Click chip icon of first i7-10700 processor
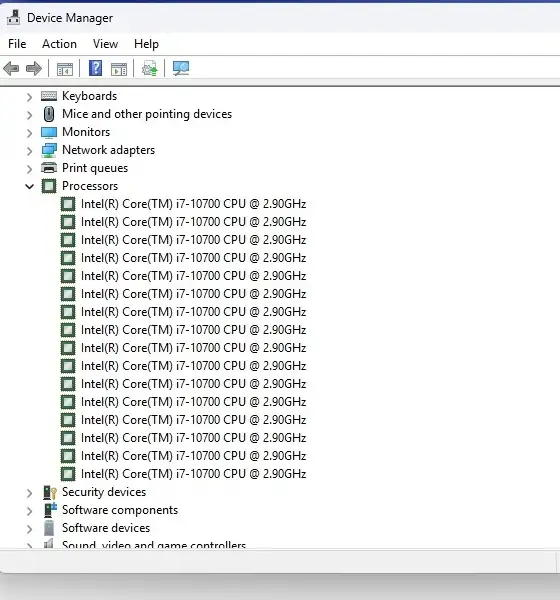The height and width of the screenshot is (600, 560). (x=68, y=204)
